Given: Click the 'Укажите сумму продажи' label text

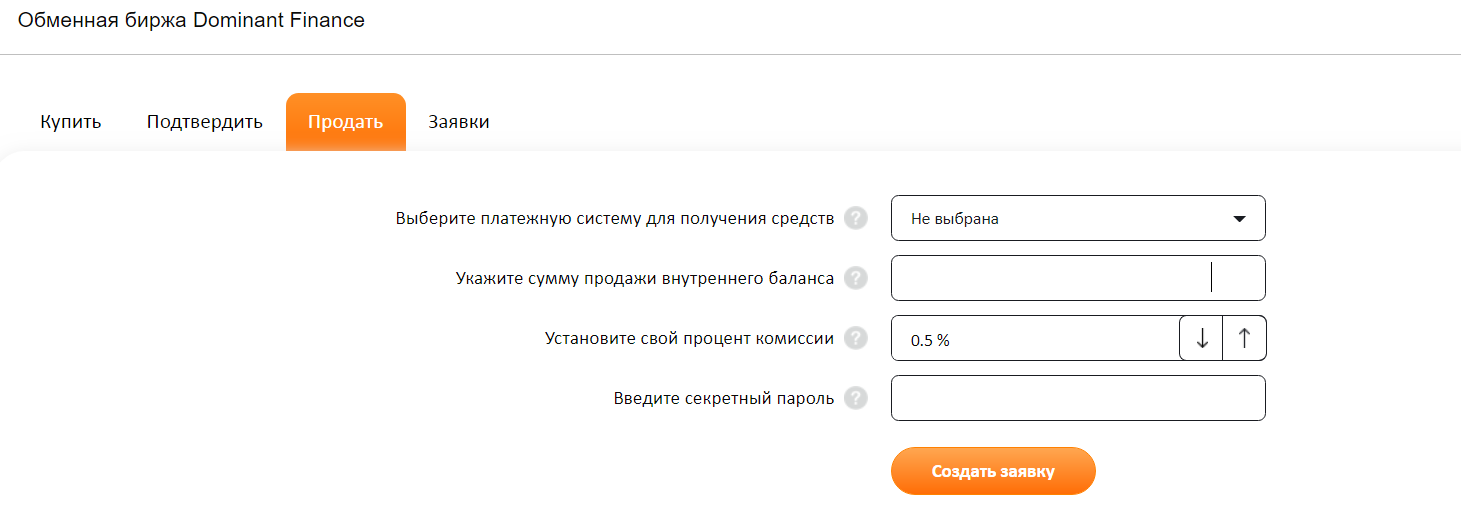Looking at the screenshot, I should click(x=645, y=278).
